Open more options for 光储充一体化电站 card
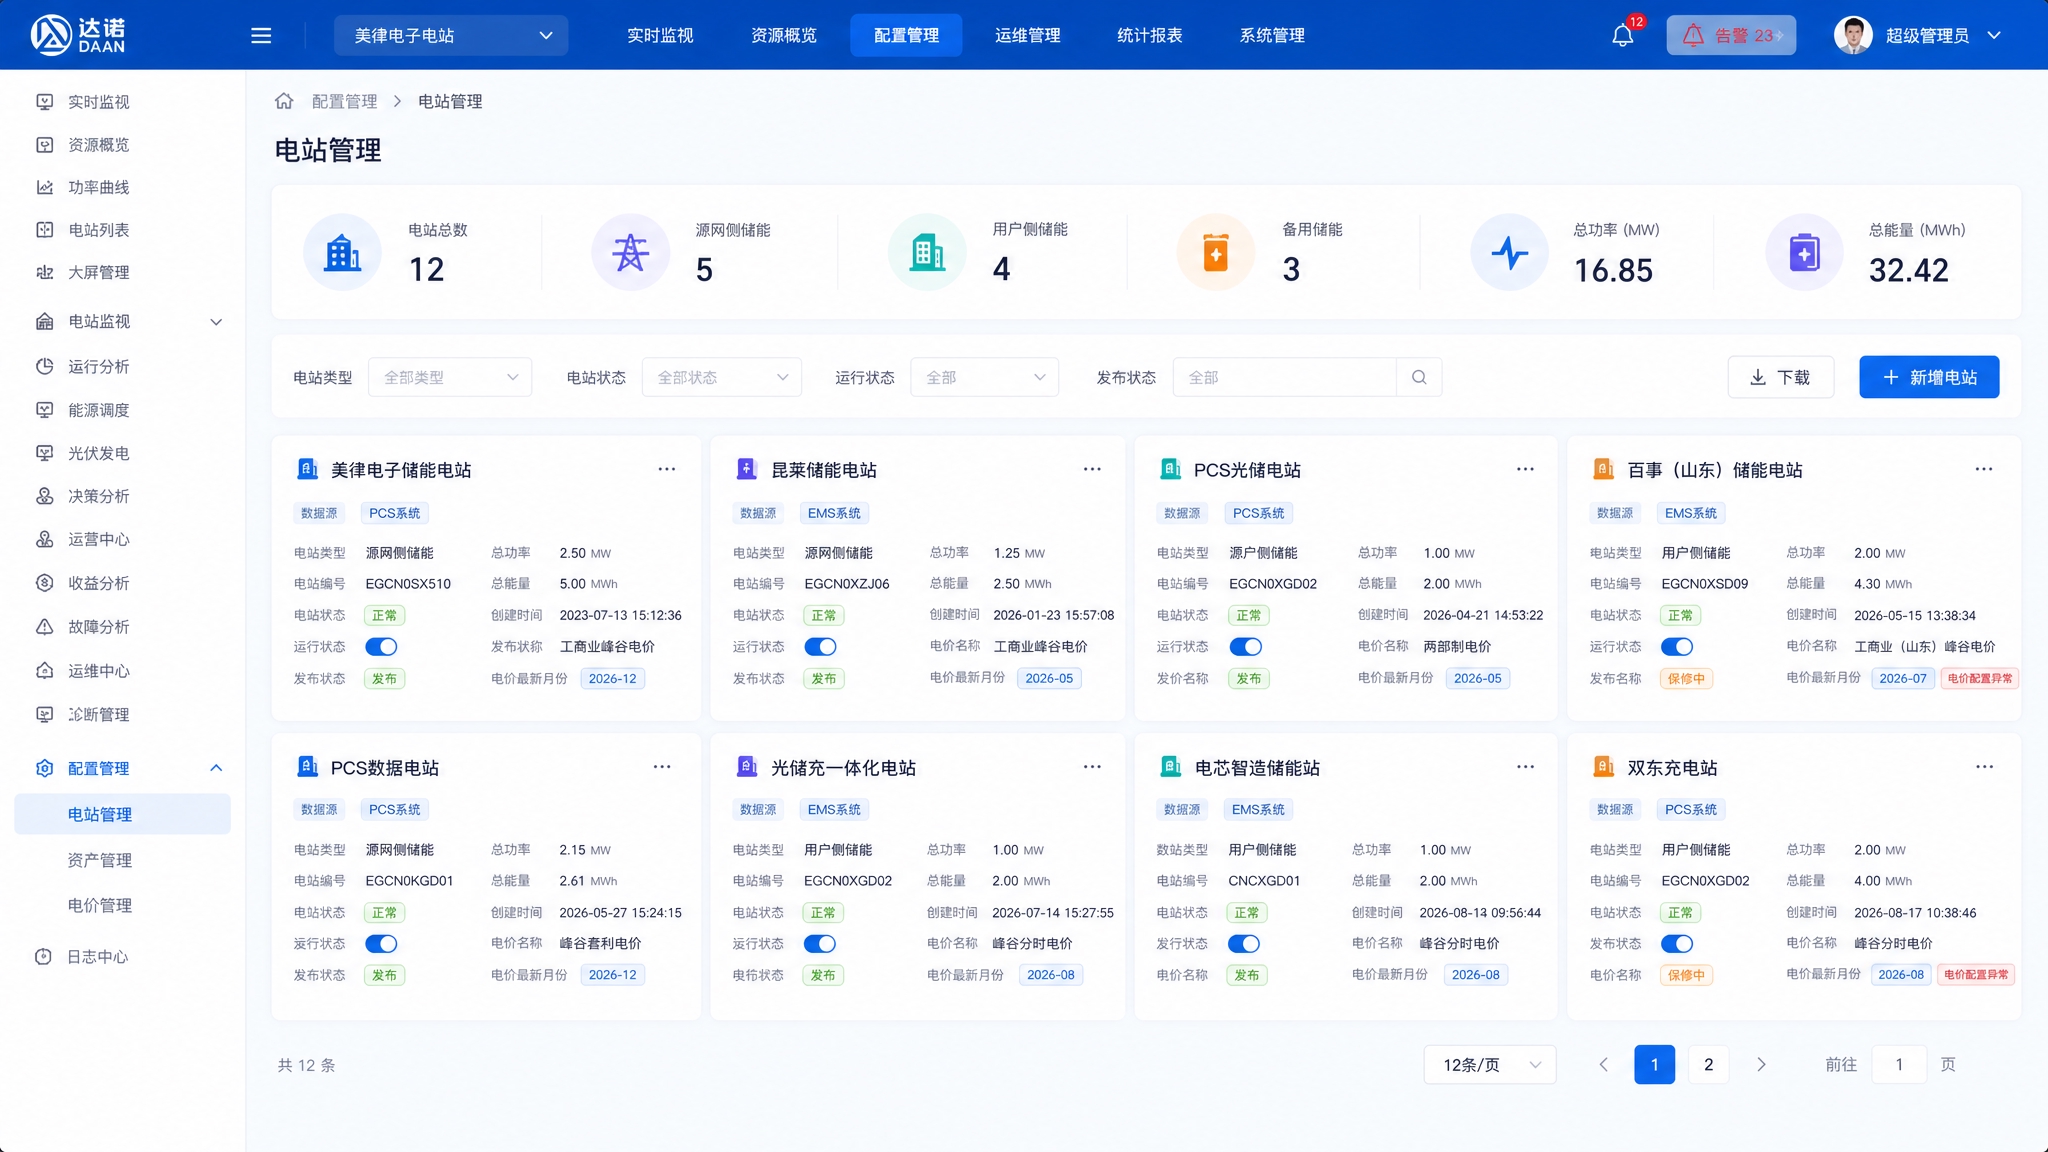The image size is (2048, 1152). pos(1092,767)
